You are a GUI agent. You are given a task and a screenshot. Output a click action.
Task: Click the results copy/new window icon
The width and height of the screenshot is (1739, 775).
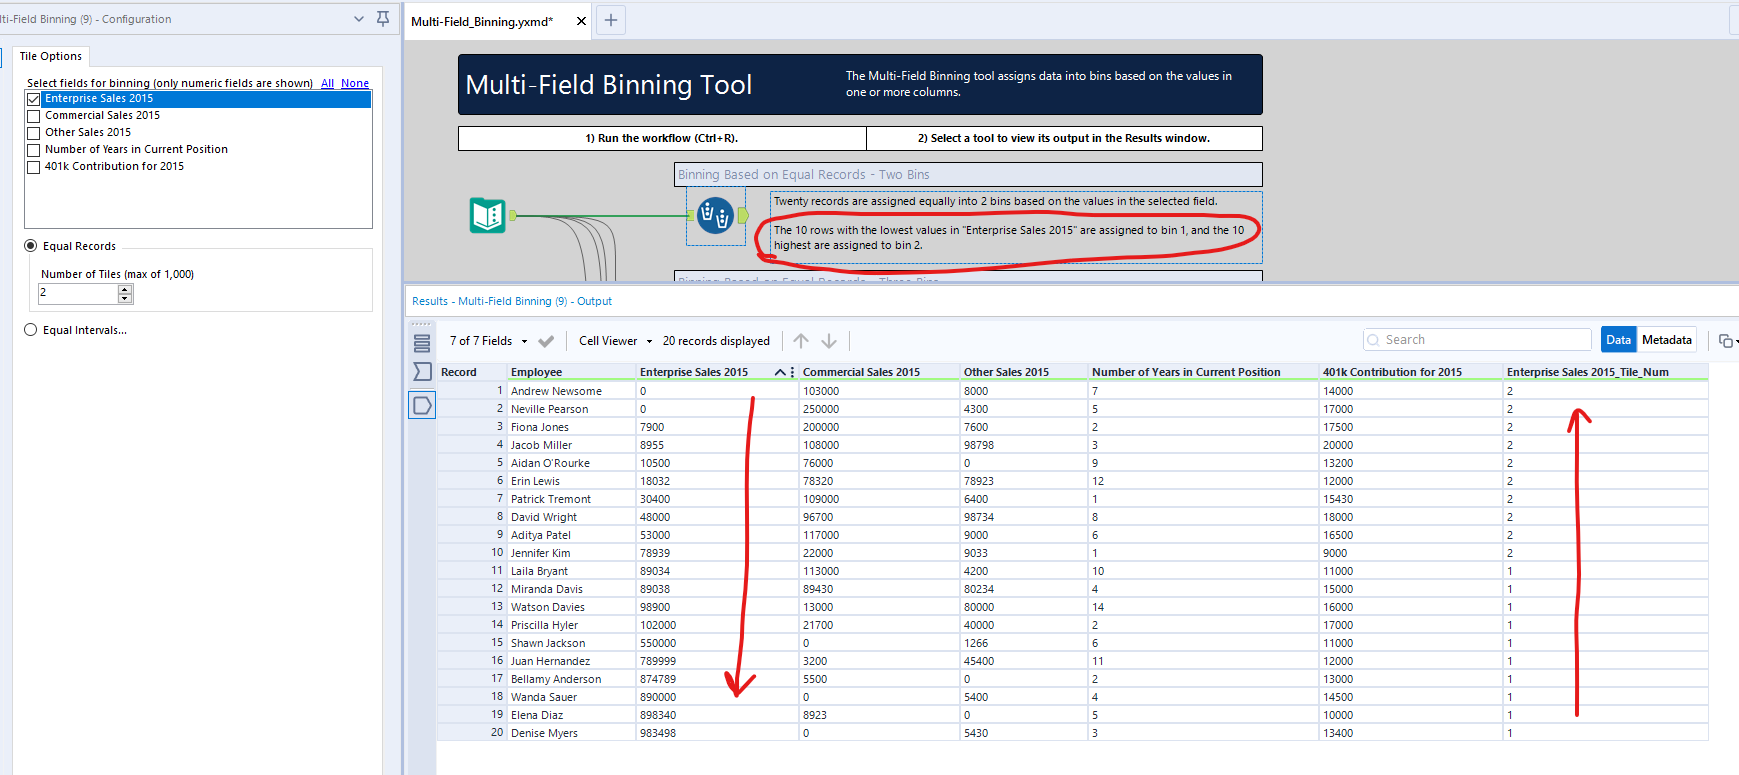(1725, 341)
